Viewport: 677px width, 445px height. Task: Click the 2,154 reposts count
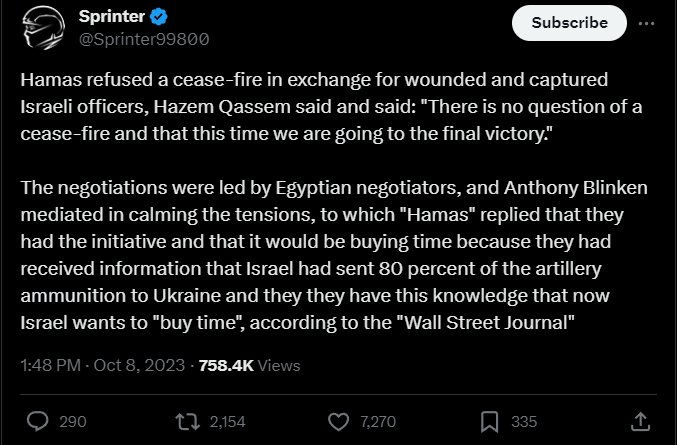tap(228, 422)
